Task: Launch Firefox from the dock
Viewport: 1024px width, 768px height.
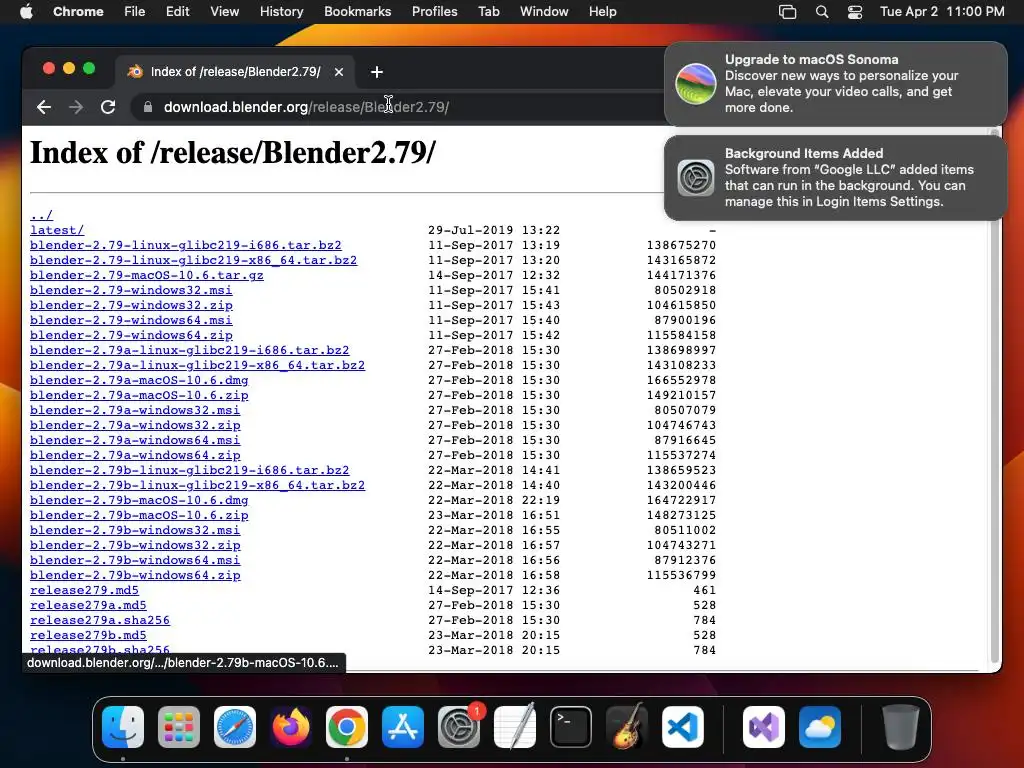Action: point(291,727)
